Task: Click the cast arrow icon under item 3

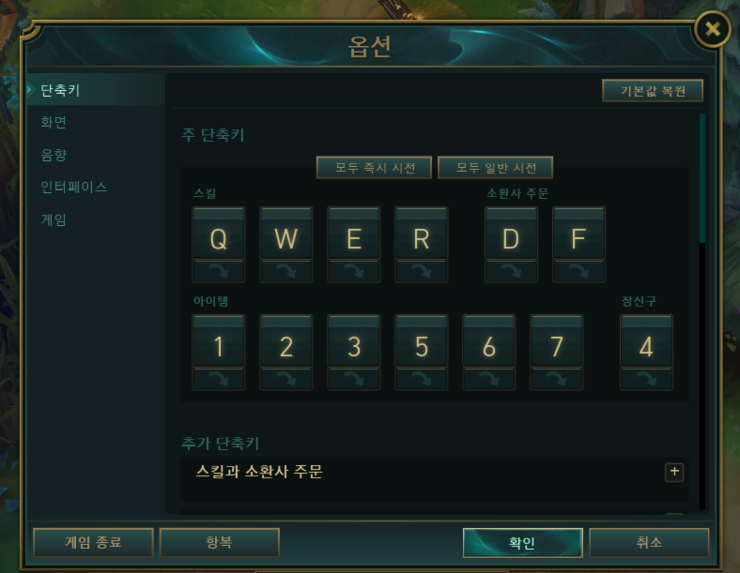Action: pos(353,379)
